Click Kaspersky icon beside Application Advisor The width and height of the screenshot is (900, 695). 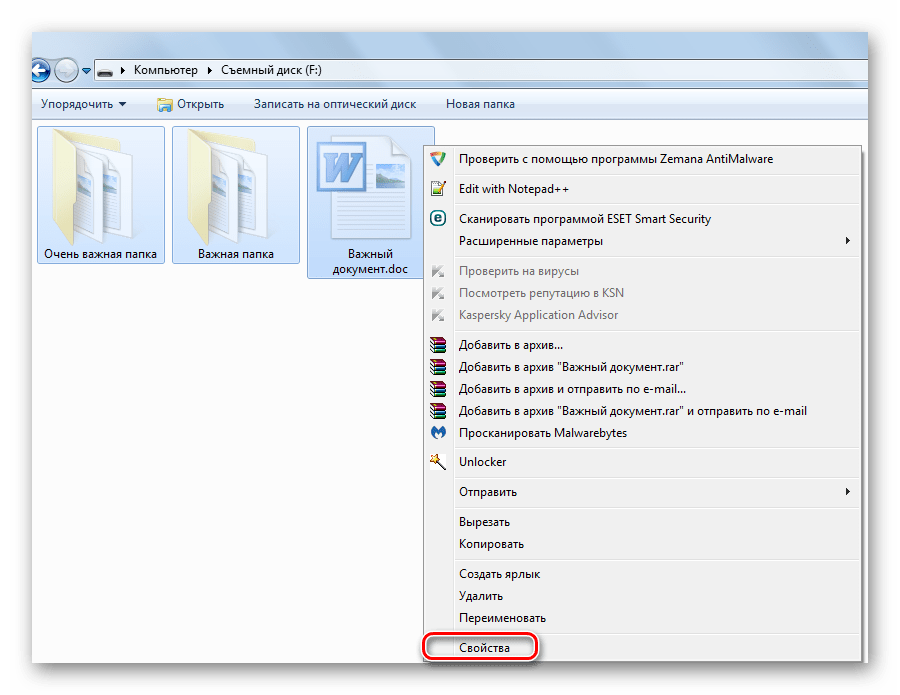click(438, 315)
